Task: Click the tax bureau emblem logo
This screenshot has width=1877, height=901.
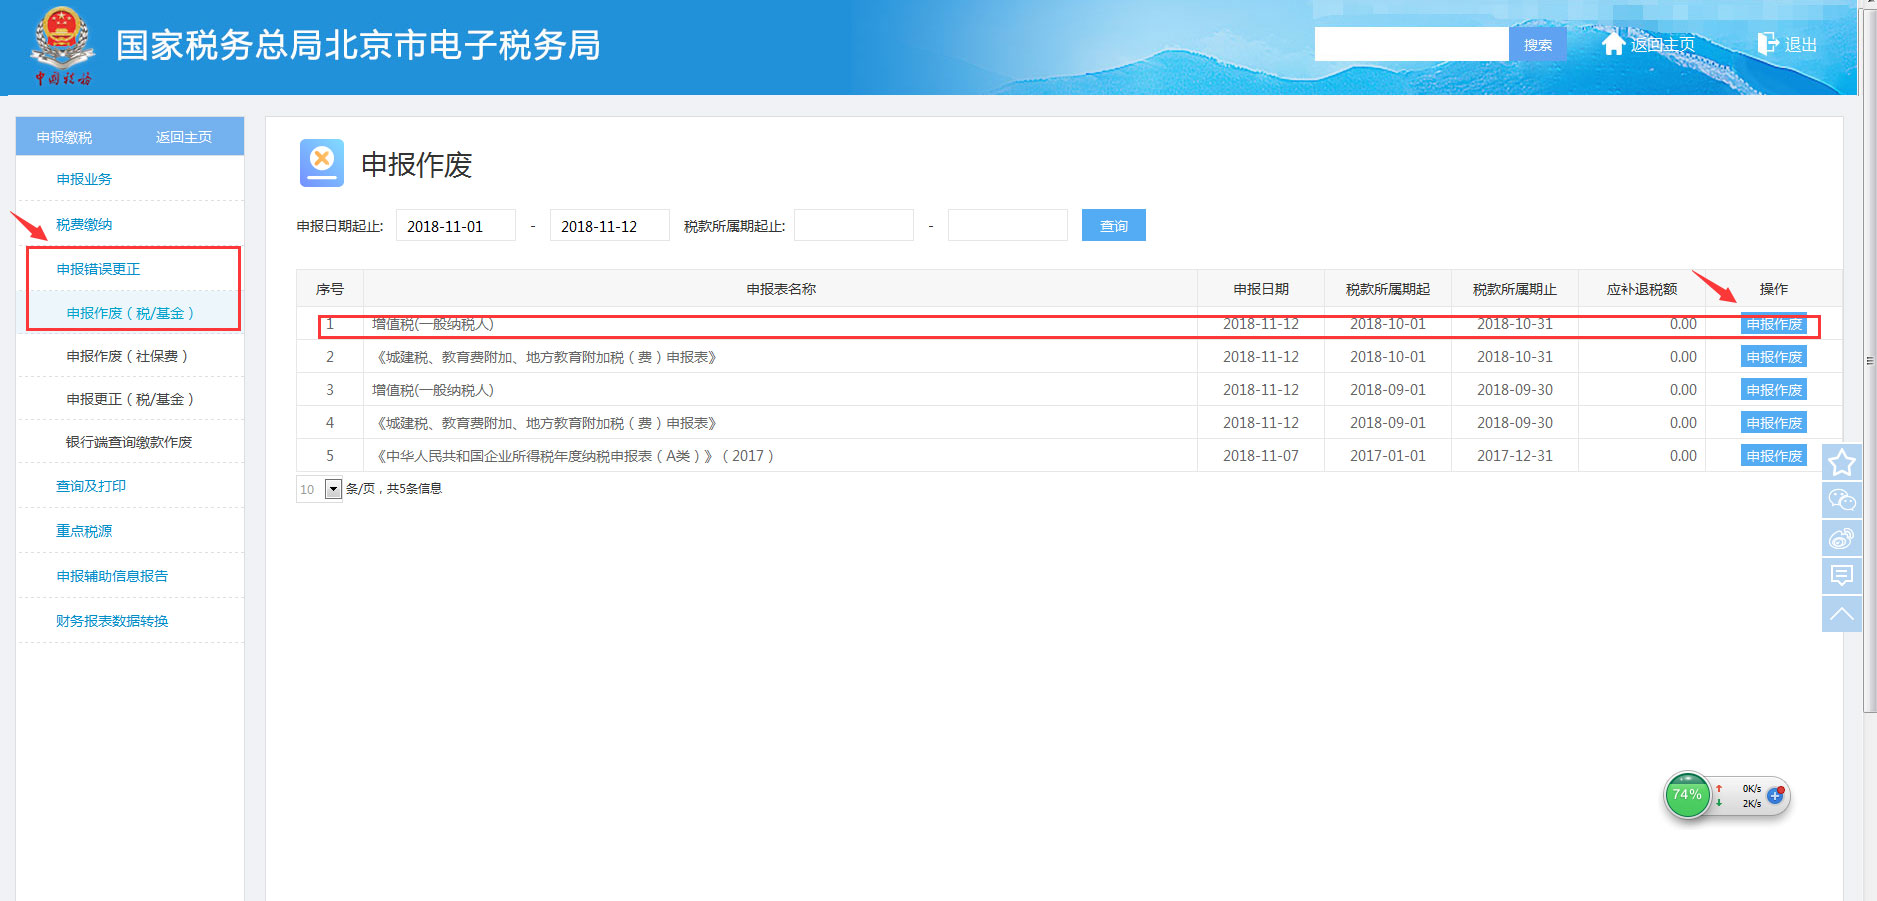Action: click(62, 46)
